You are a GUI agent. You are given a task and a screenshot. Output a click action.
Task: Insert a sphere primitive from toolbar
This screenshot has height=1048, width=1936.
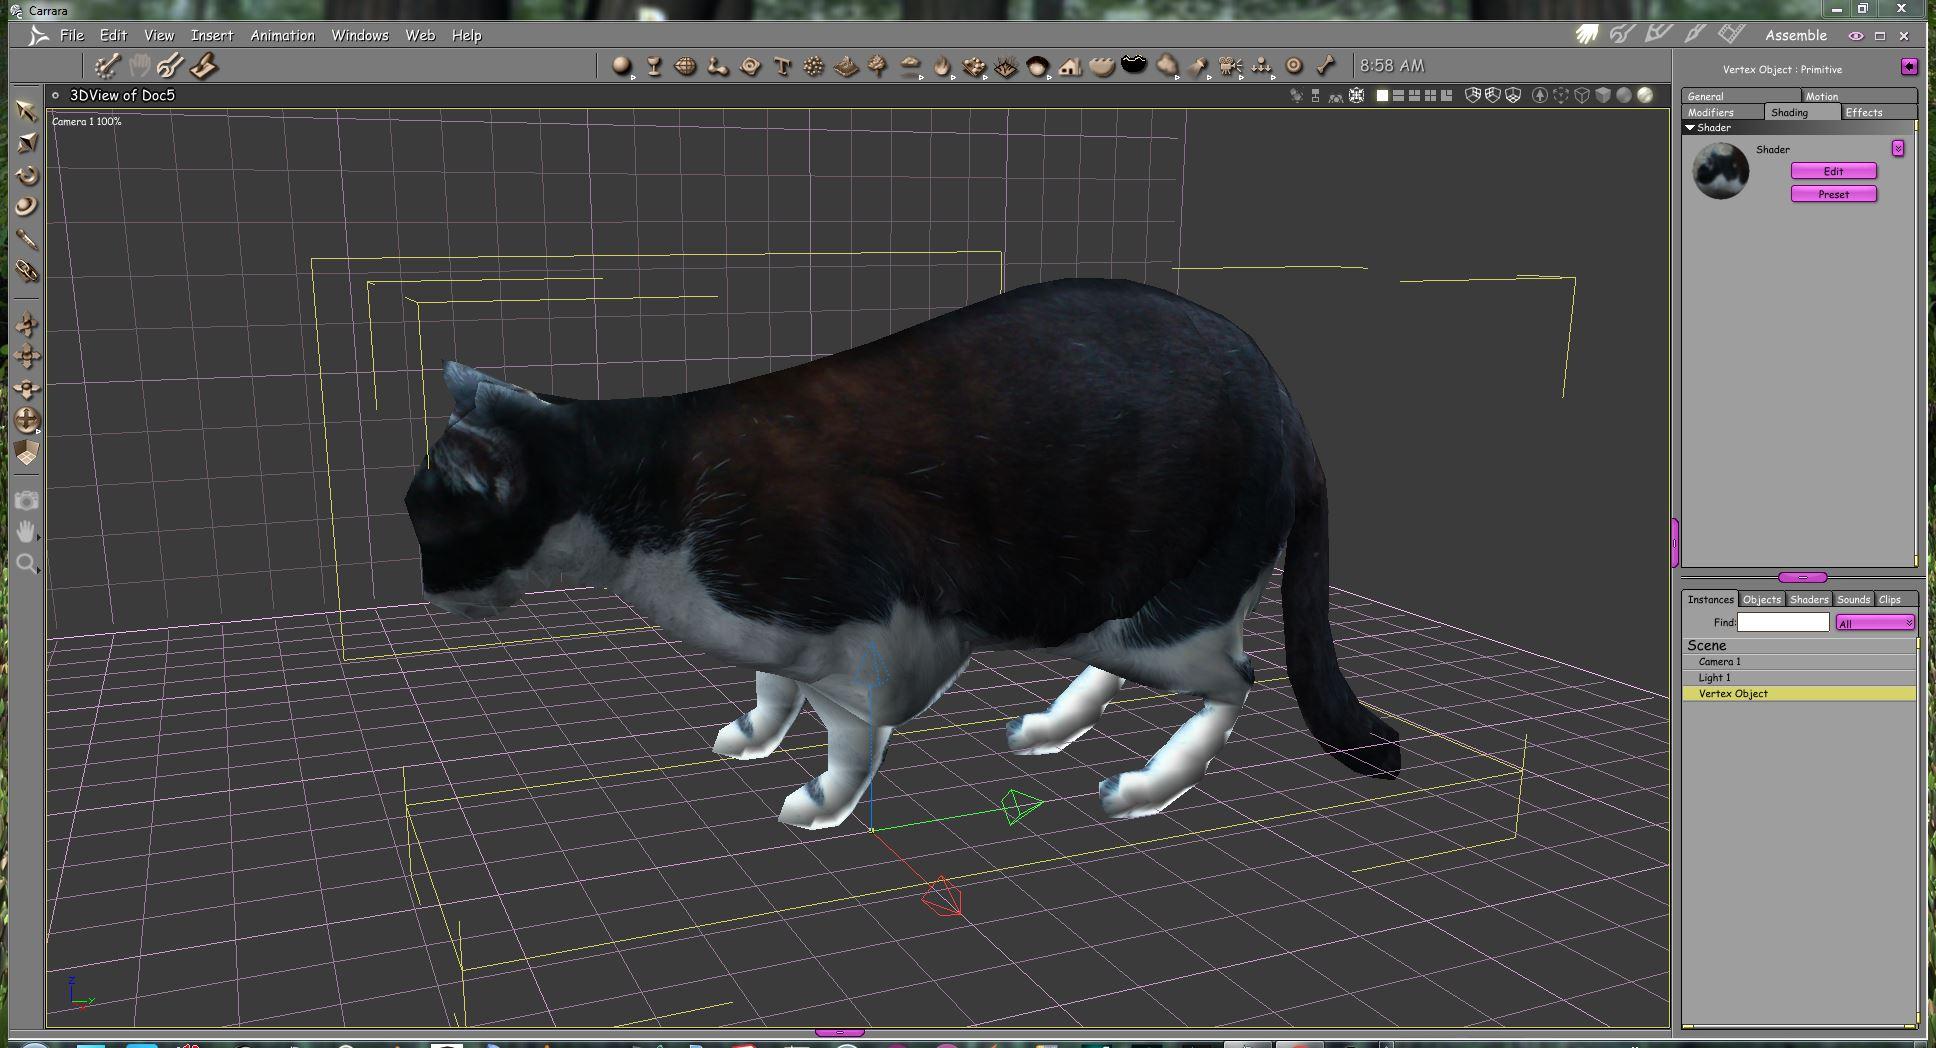pyautogui.click(x=622, y=66)
